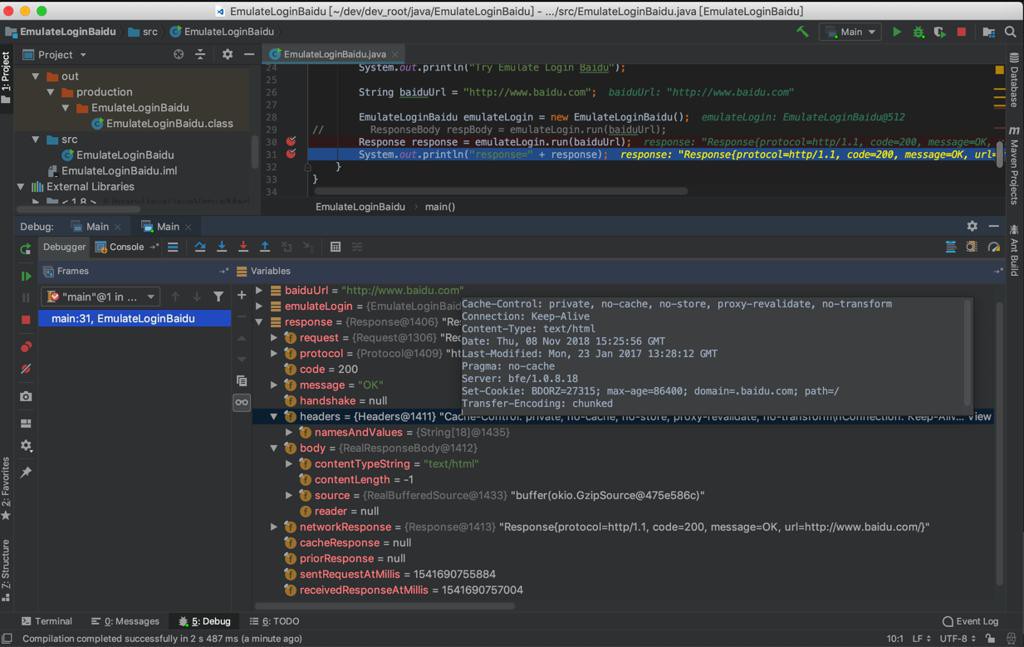Image resolution: width=1024 pixels, height=647 pixels.
Task: Click the red Force Step Into icon
Action: (x=243, y=247)
